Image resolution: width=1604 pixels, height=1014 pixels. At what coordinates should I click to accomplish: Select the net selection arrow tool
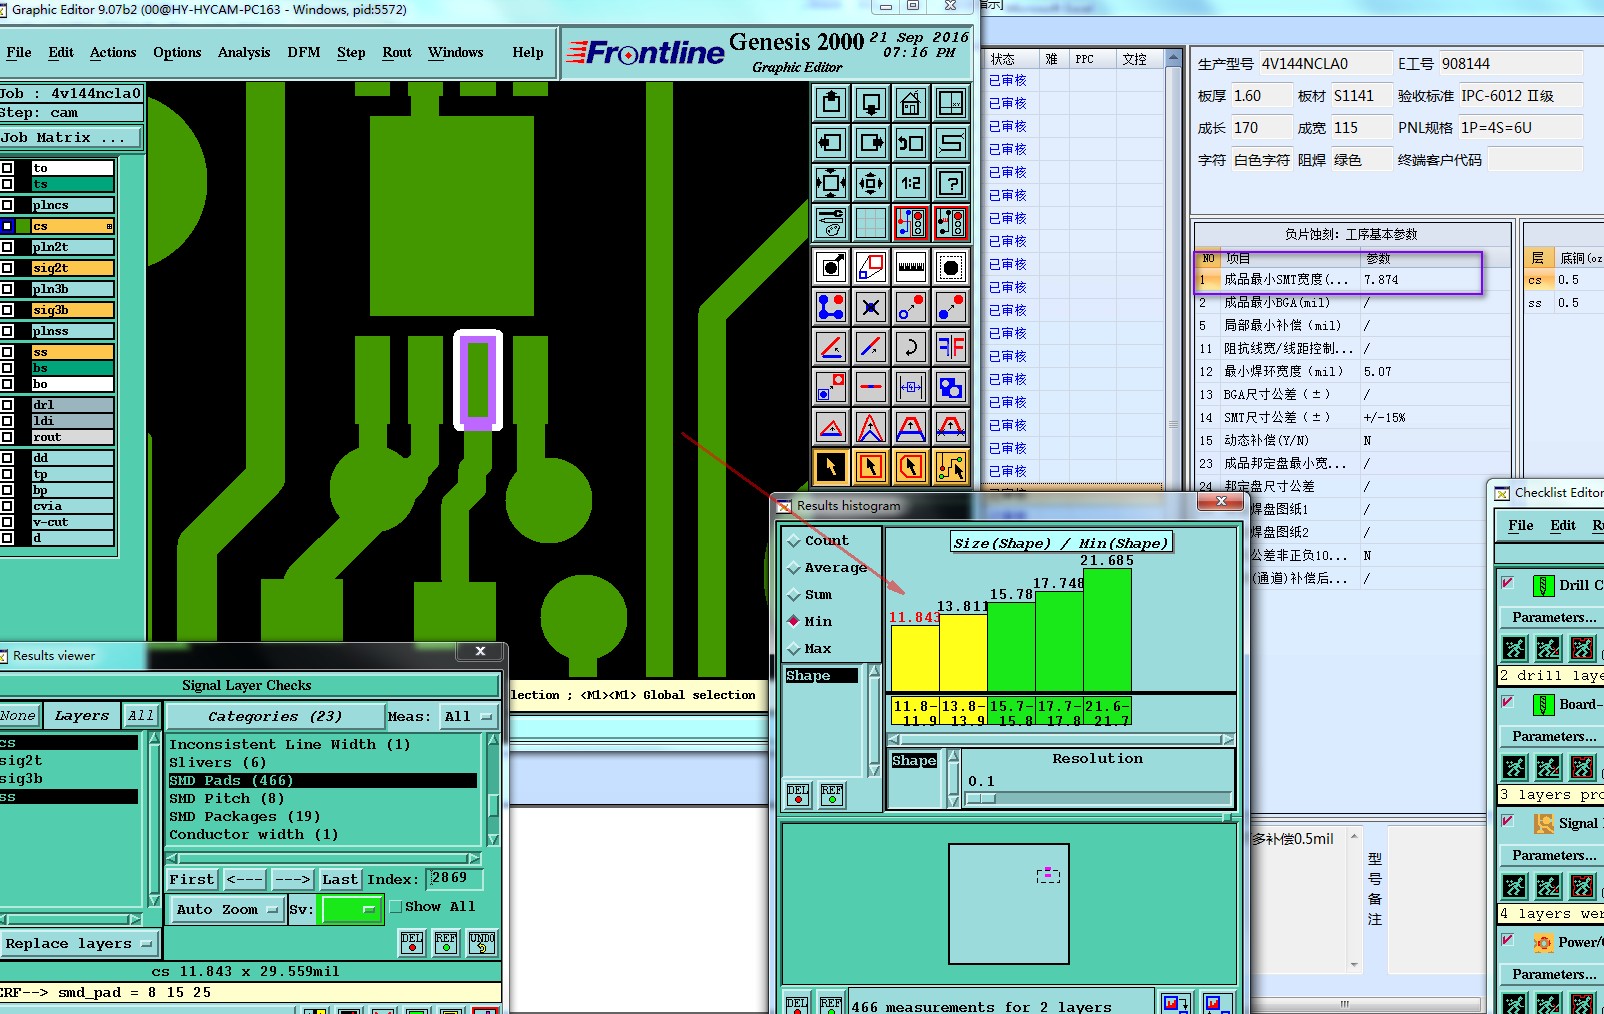[951, 467]
